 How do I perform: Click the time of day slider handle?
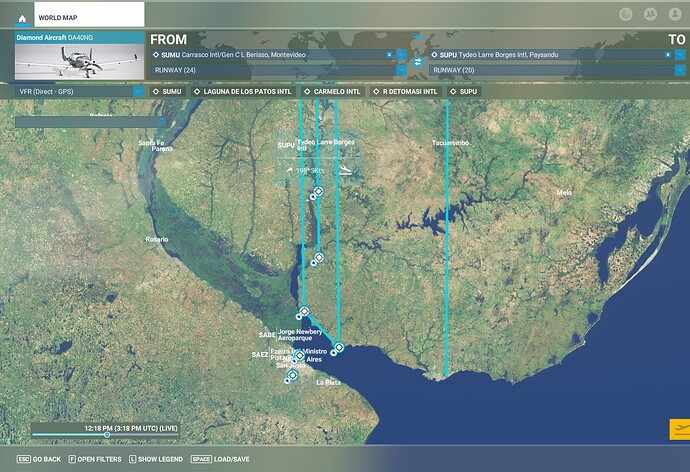click(107, 435)
